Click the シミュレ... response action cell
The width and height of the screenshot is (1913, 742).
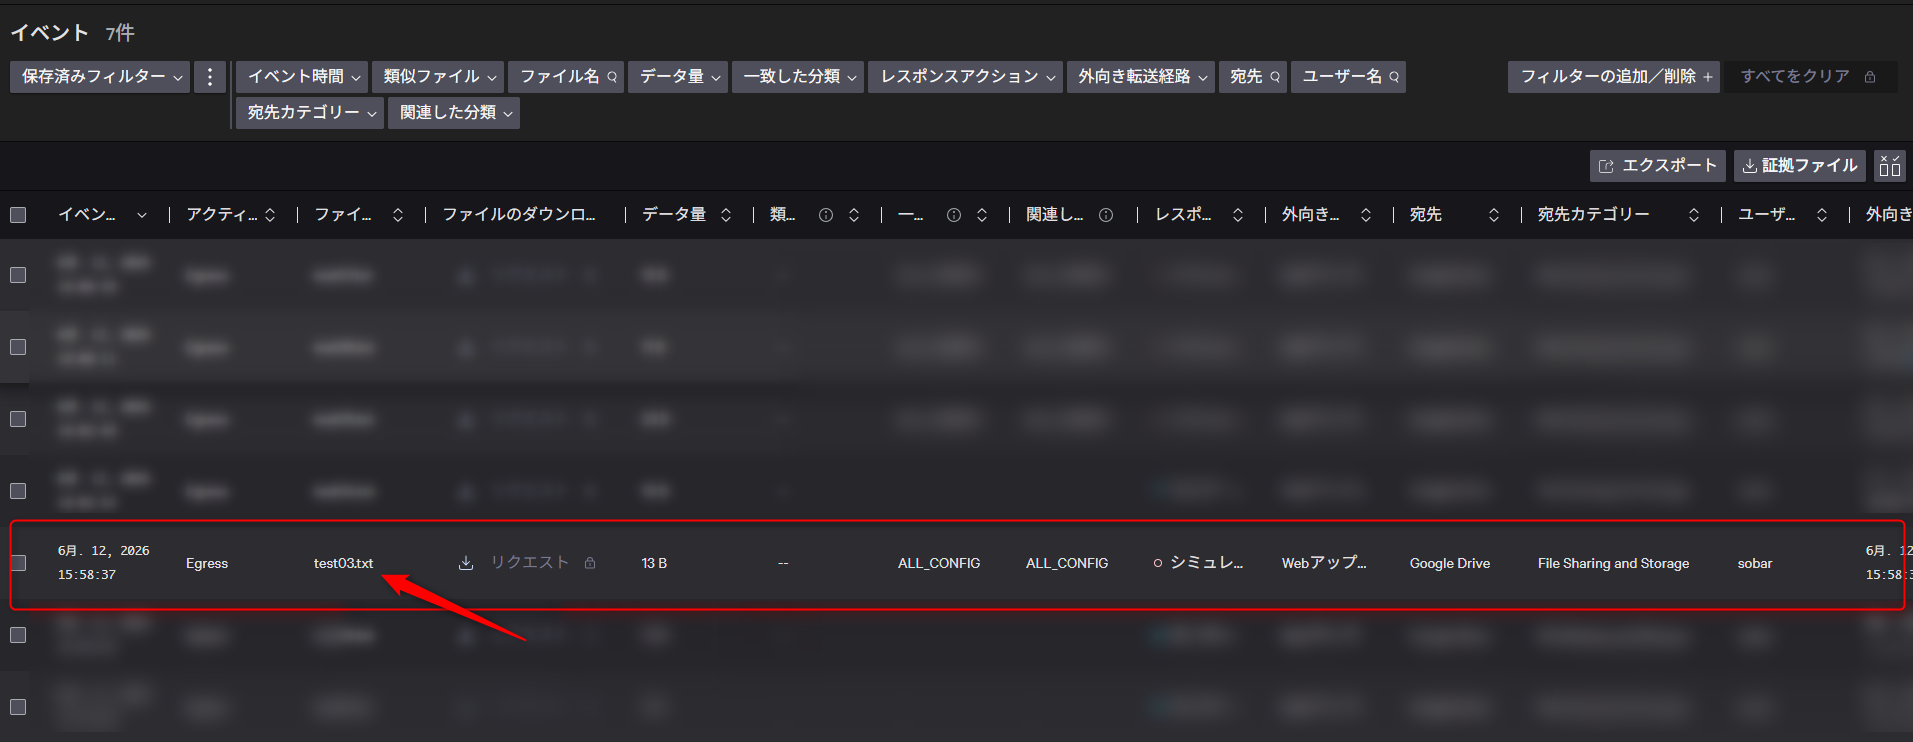click(x=1198, y=563)
